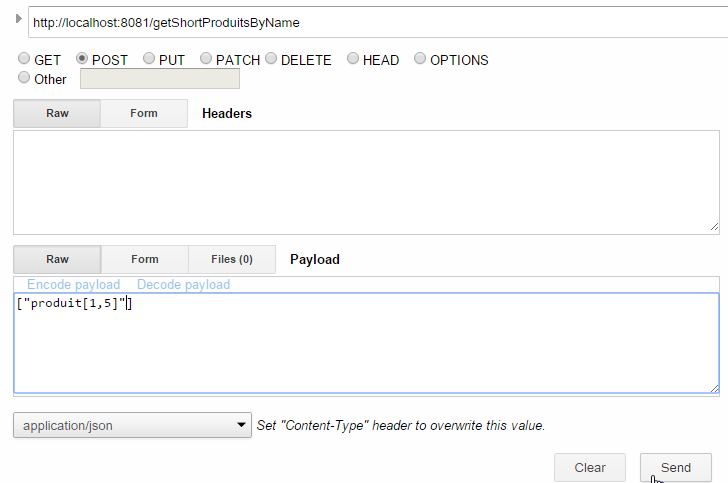Select the PUT method radio button
Screen dimensions: 728x483
click(x=149, y=60)
